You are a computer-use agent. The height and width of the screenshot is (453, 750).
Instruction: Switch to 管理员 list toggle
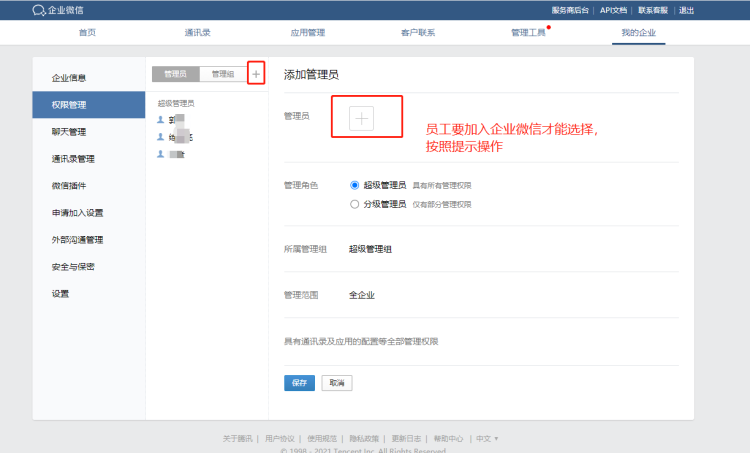(176, 74)
